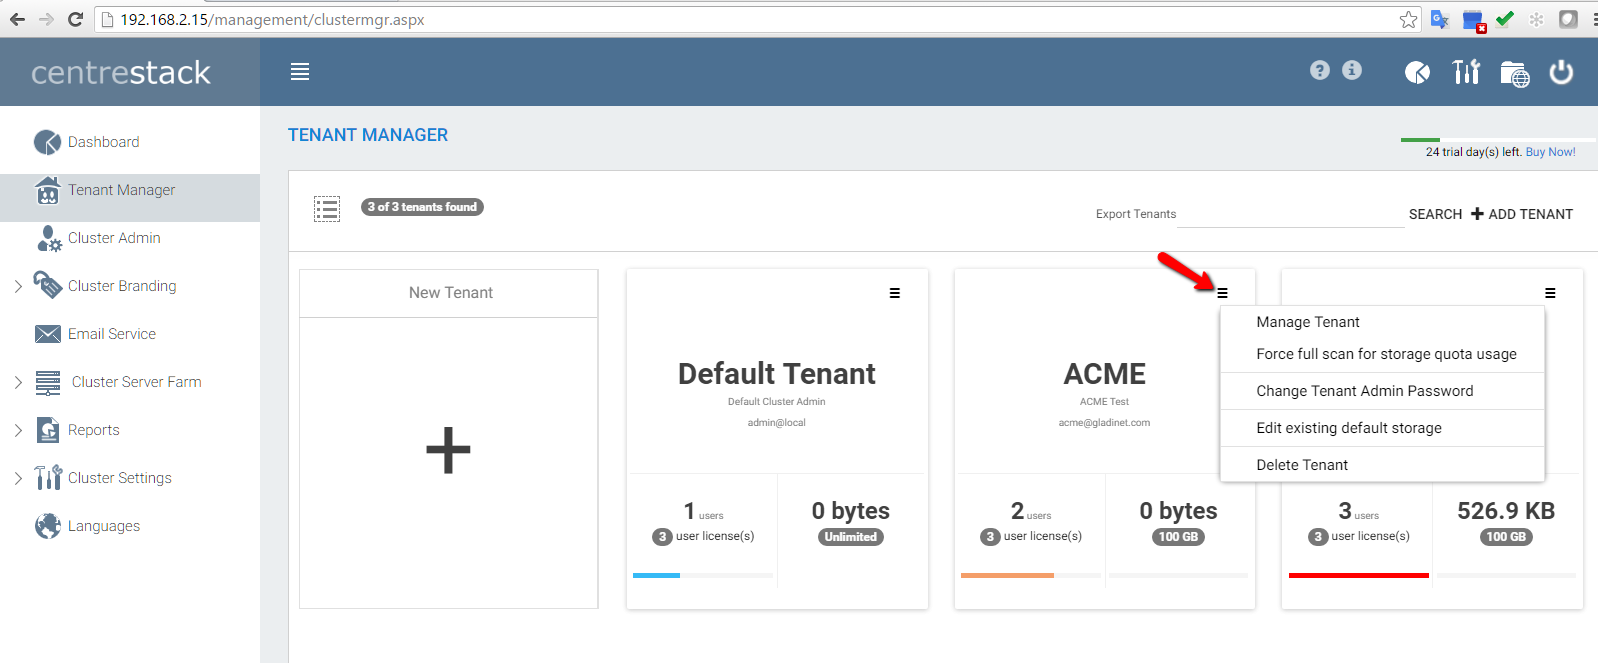Click the Cluster Admin user icon

point(49,238)
